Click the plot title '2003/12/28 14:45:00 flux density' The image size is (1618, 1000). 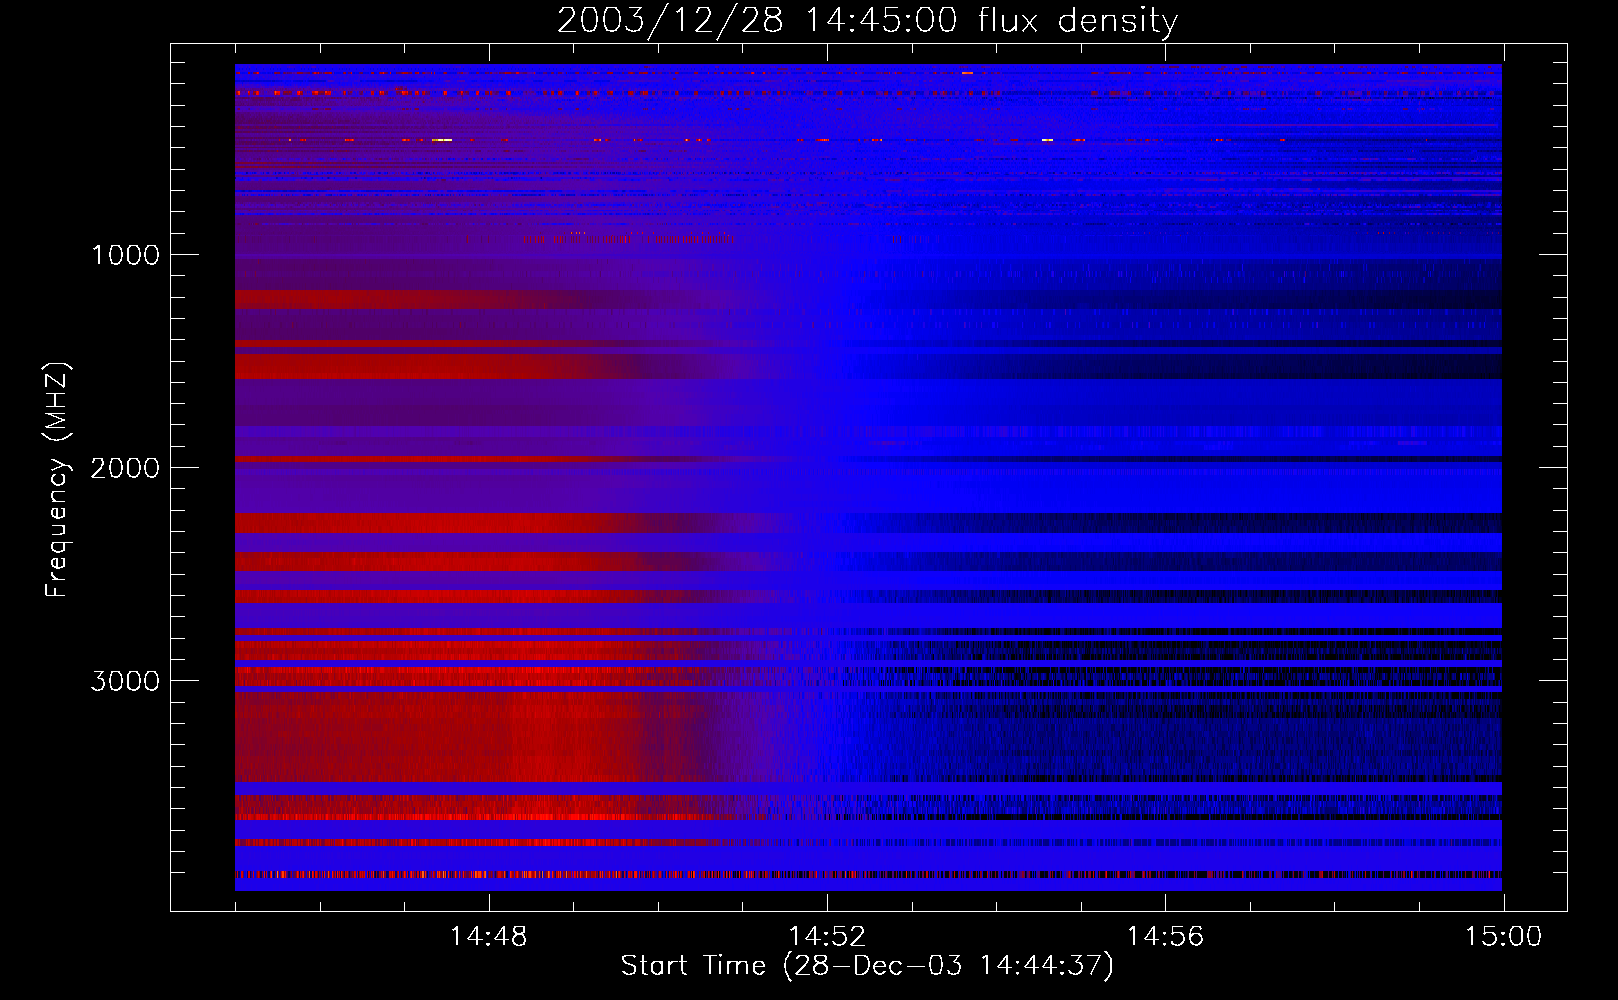click(x=867, y=21)
